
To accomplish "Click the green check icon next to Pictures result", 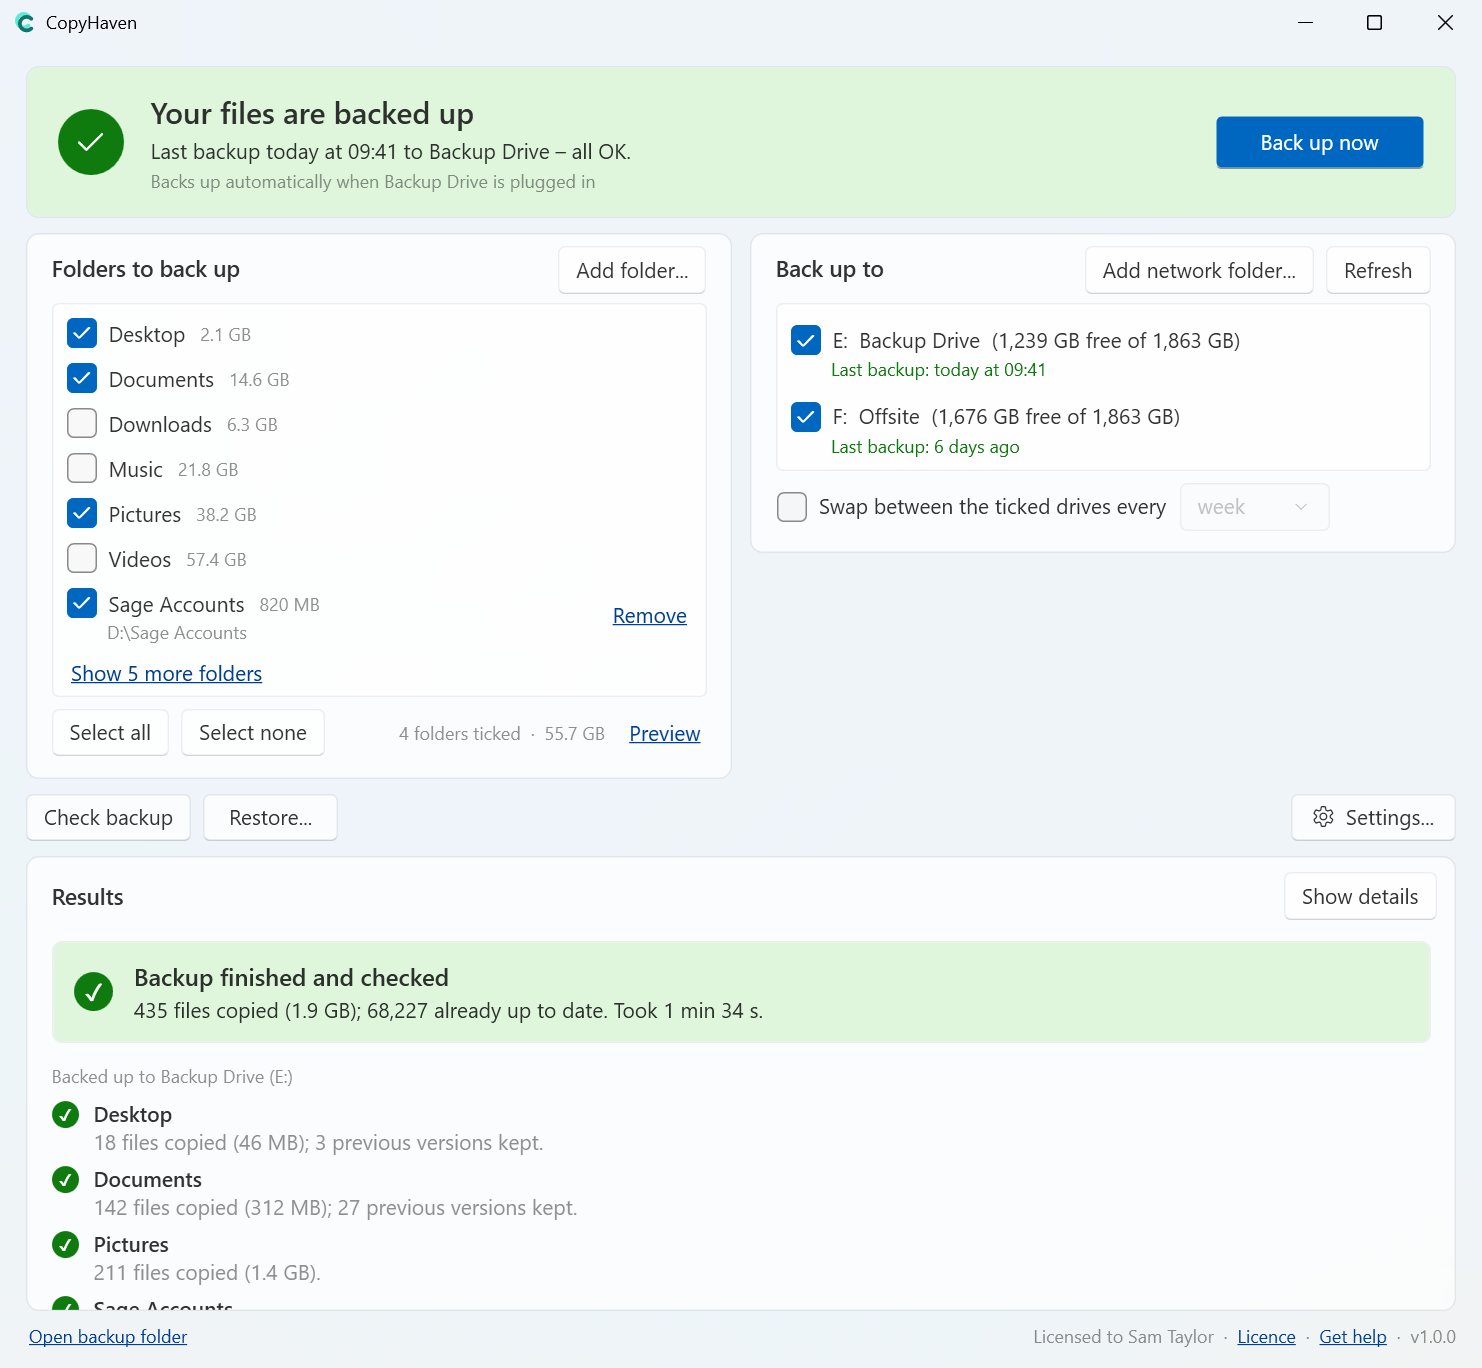I will pyautogui.click(x=66, y=1244).
